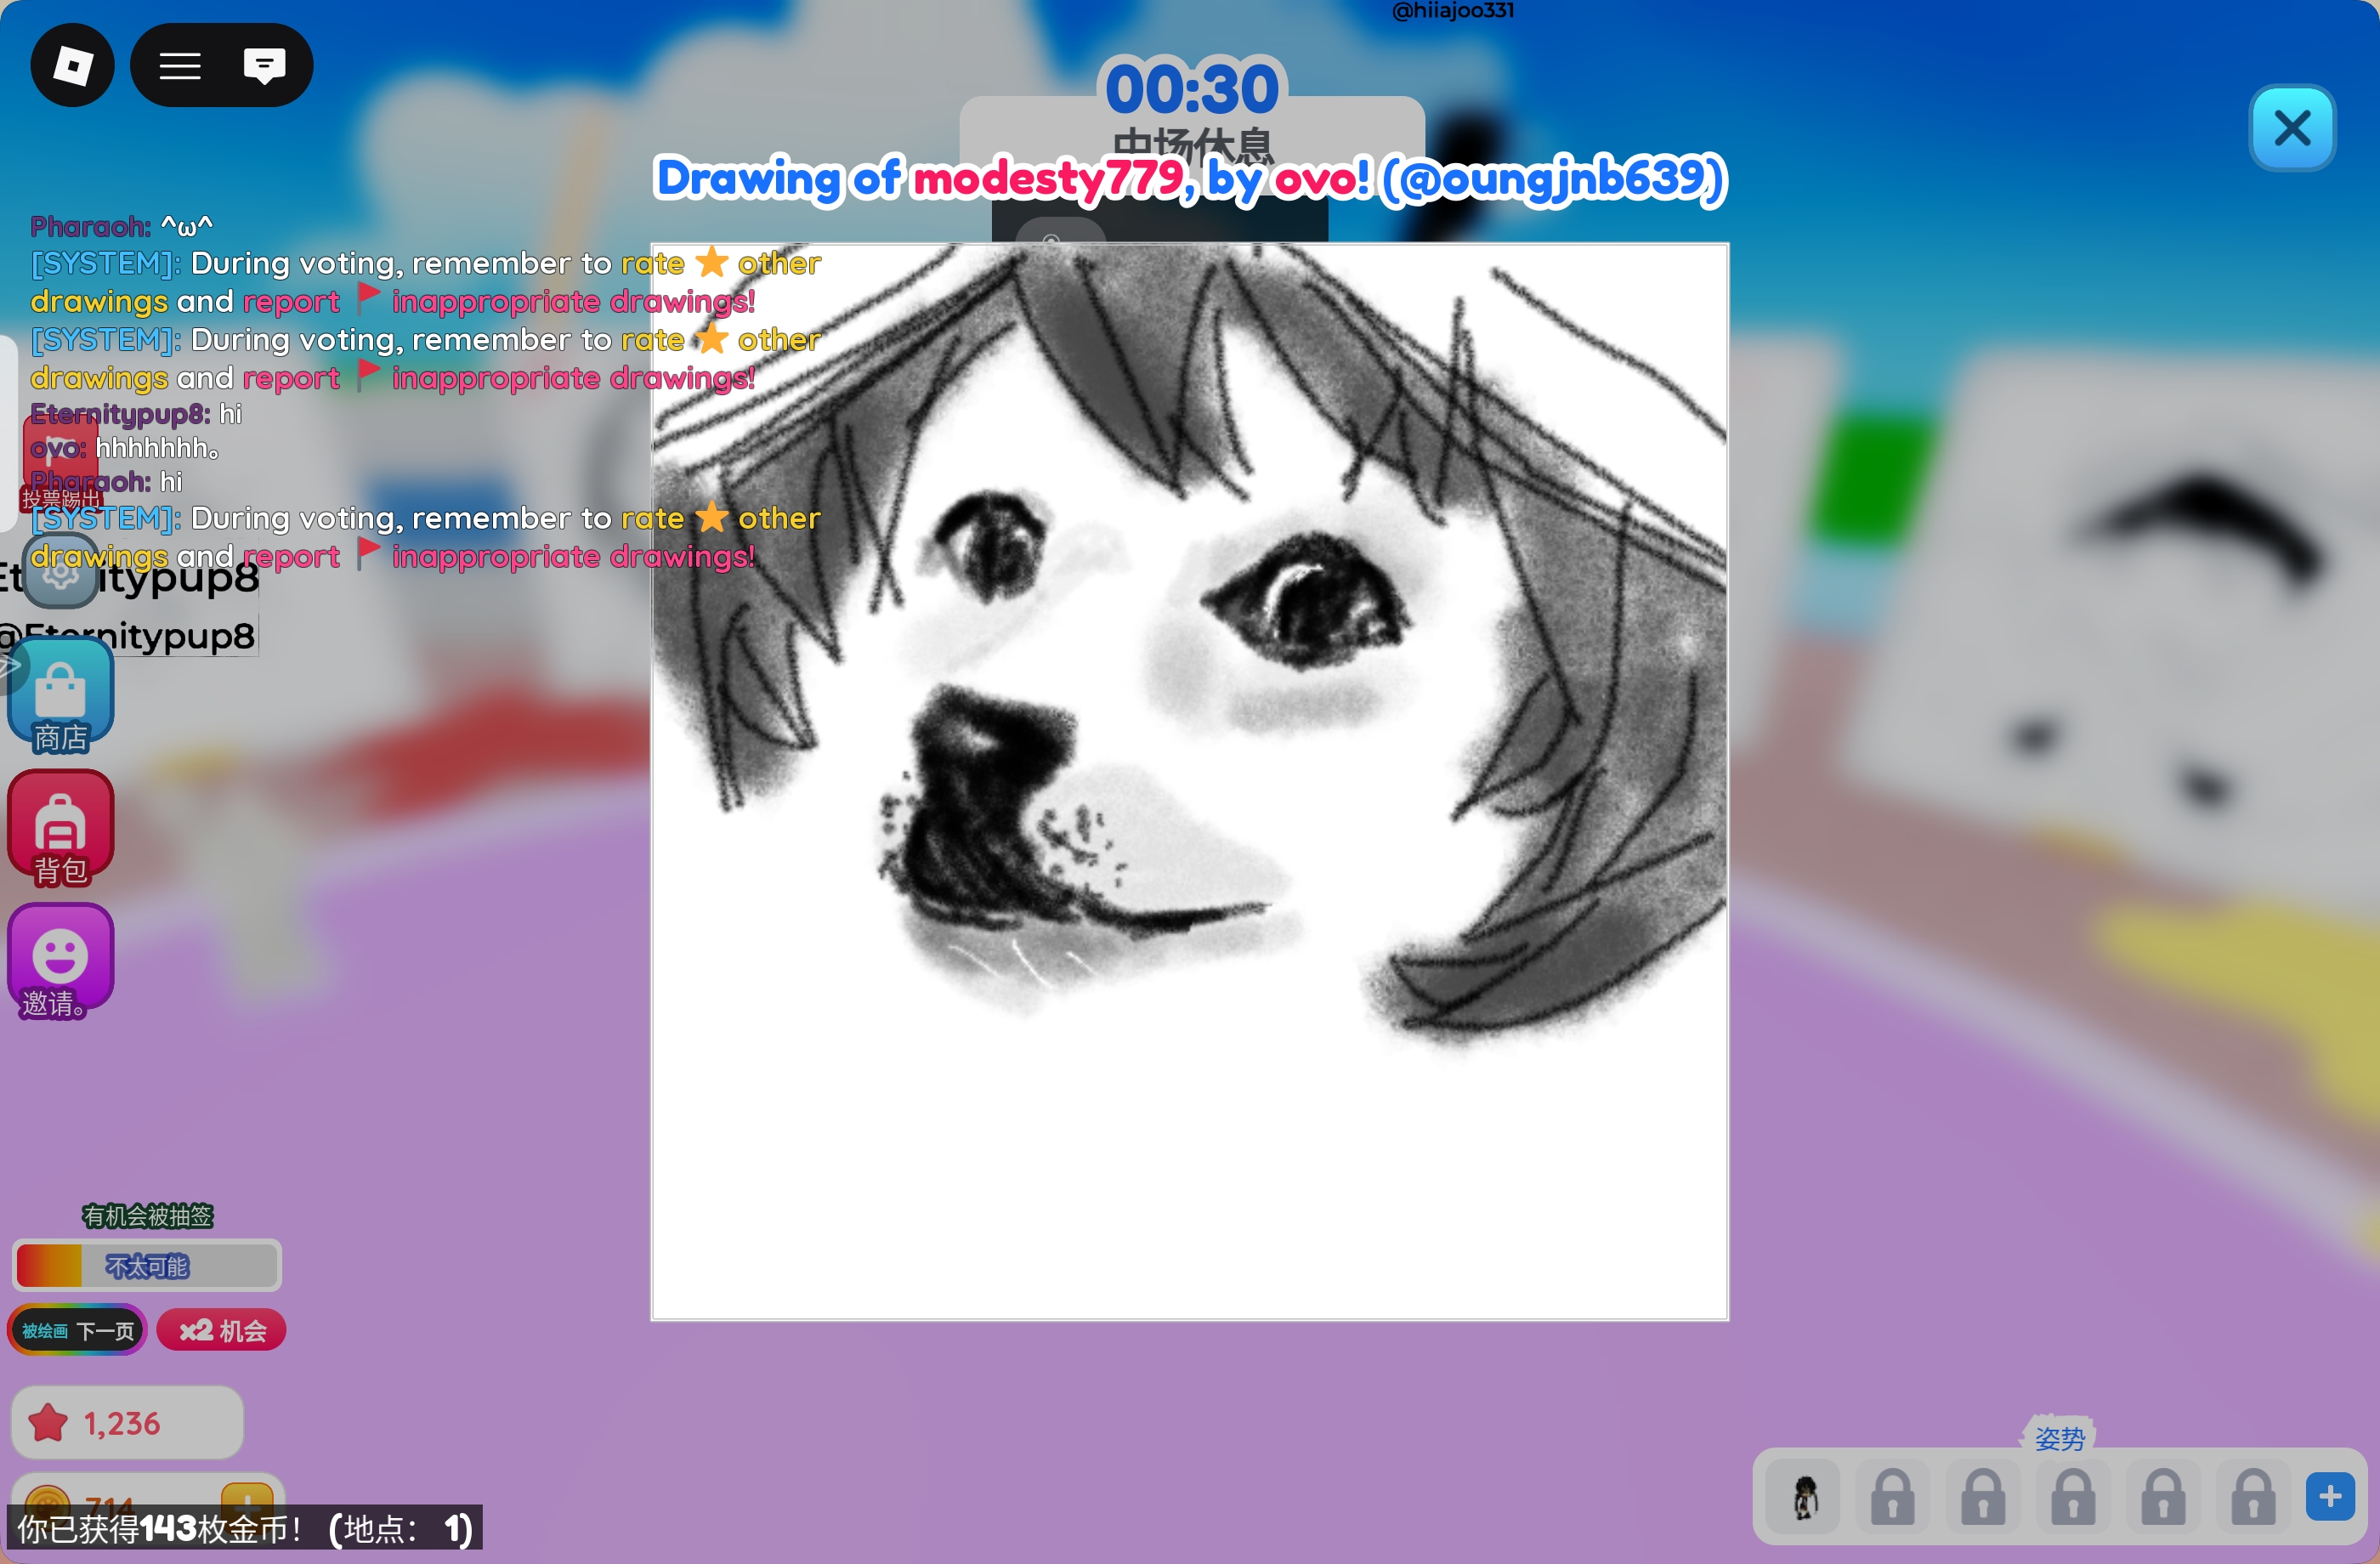Click the red star 1,236 counter
Viewport: 2380px width, 1564px height.
tap(127, 1422)
